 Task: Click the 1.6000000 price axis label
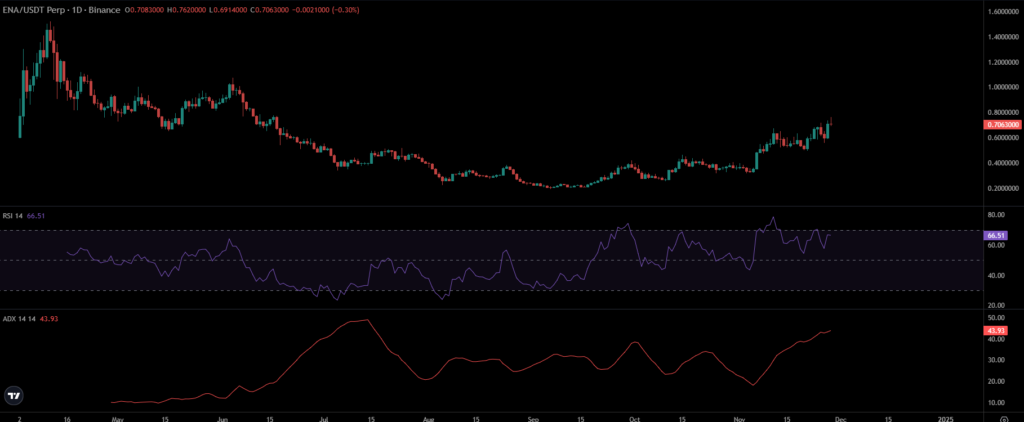coord(1003,12)
